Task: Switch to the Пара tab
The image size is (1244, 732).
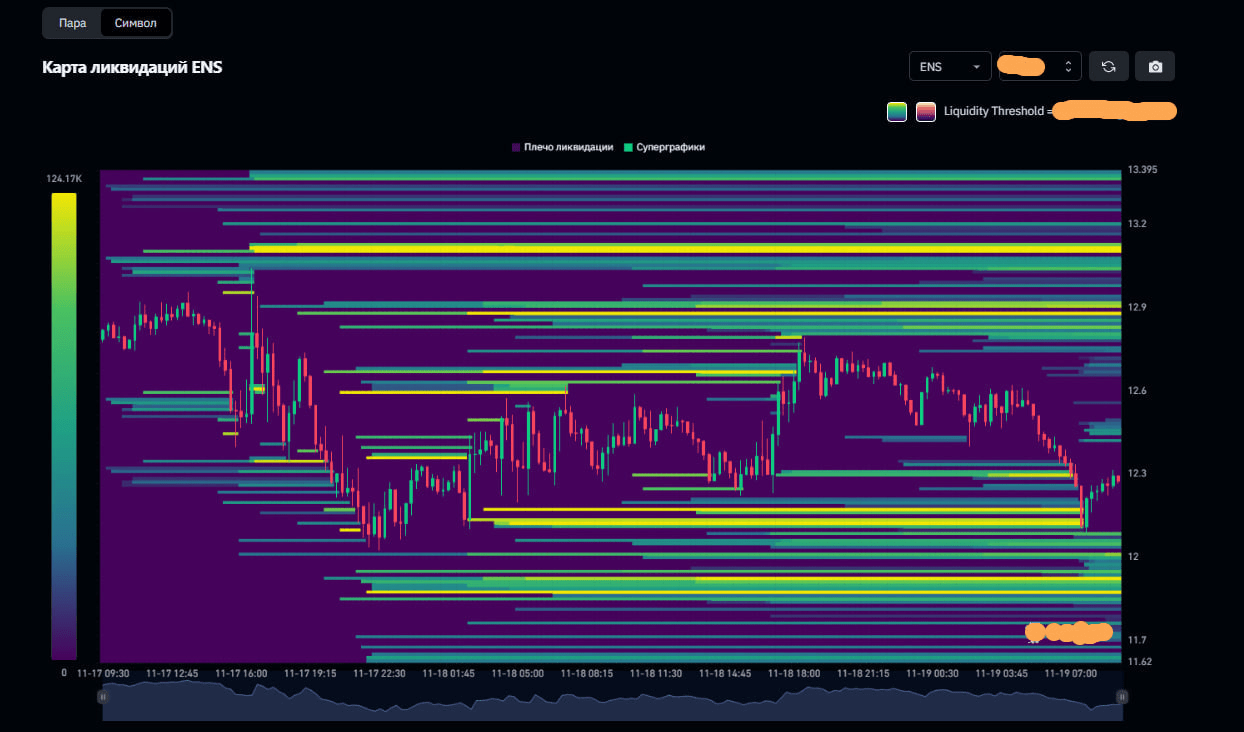Action: click(x=72, y=22)
